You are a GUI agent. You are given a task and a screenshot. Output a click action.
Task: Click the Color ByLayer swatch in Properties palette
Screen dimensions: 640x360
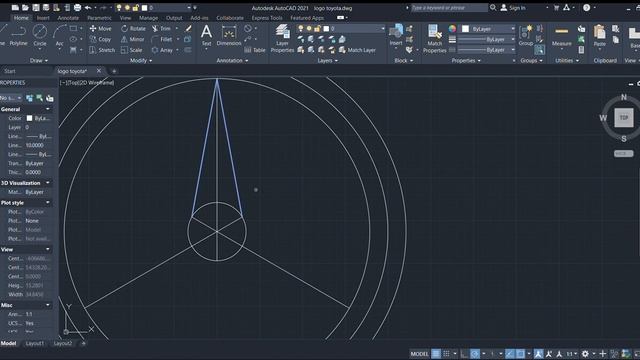pyautogui.click(x=29, y=118)
